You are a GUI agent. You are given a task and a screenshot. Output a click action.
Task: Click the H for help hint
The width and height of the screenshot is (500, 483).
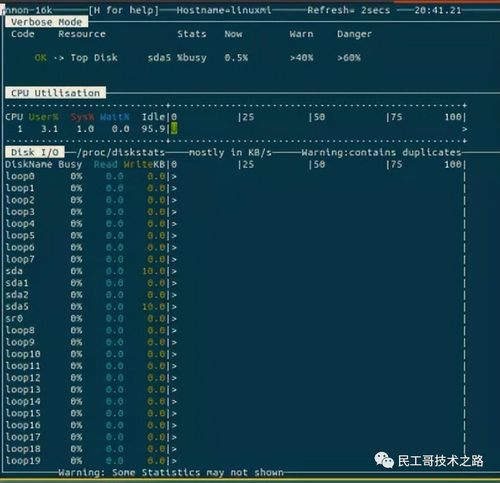124,10
